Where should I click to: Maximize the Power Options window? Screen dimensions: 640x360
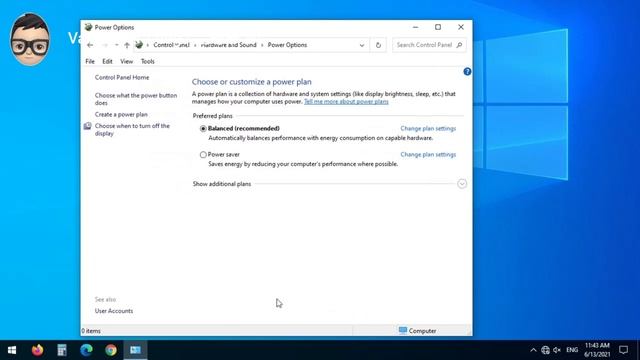click(438, 27)
